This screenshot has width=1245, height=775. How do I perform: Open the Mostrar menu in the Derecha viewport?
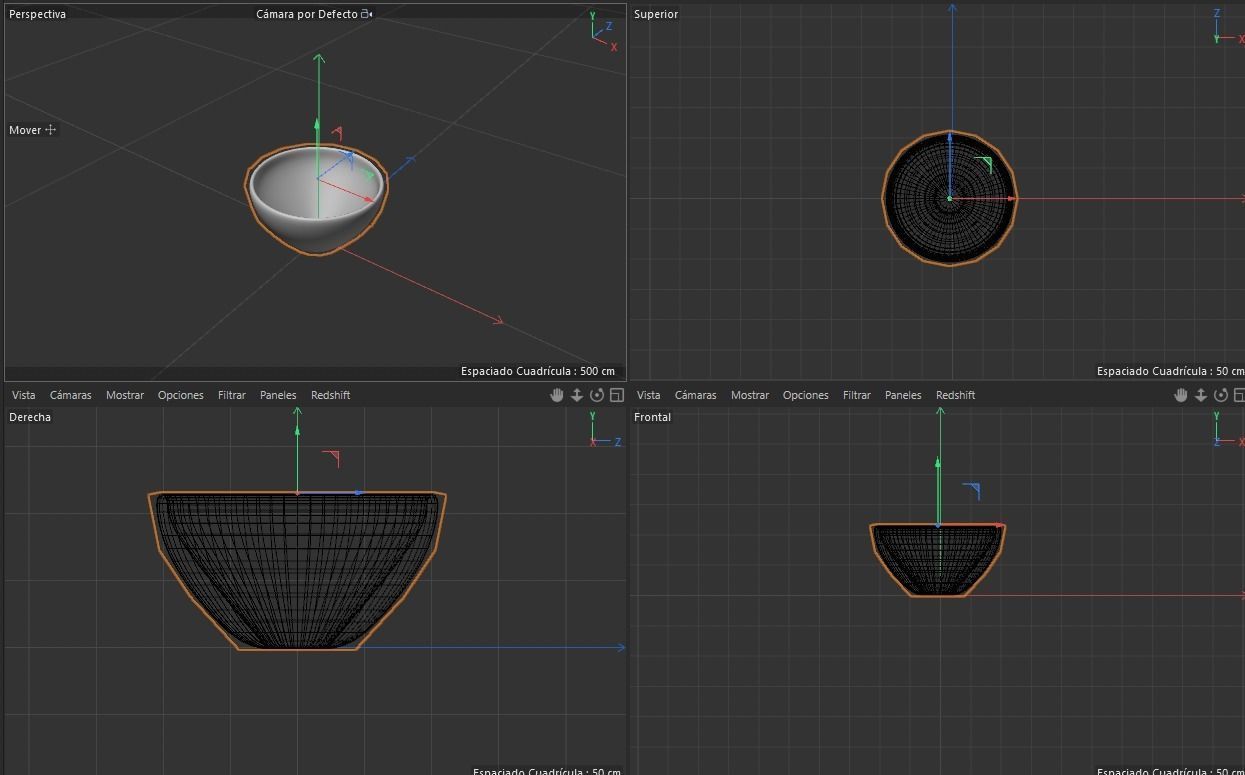coord(125,395)
